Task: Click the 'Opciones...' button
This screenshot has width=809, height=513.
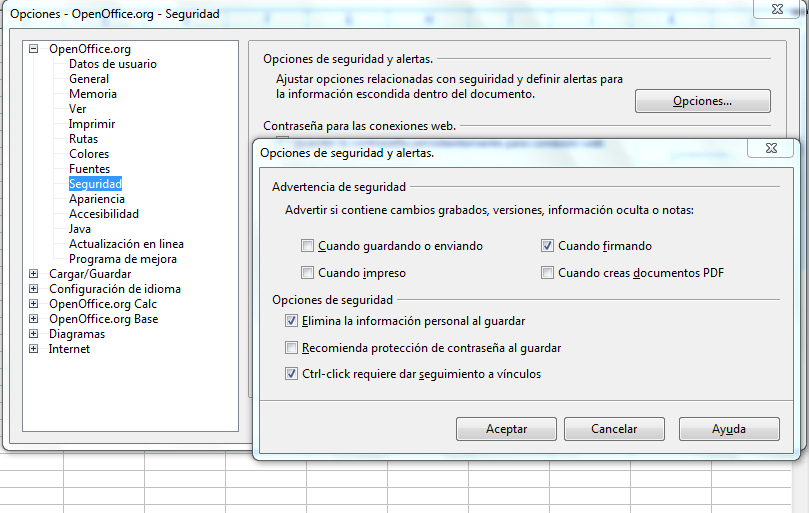Action: (702, 101)
